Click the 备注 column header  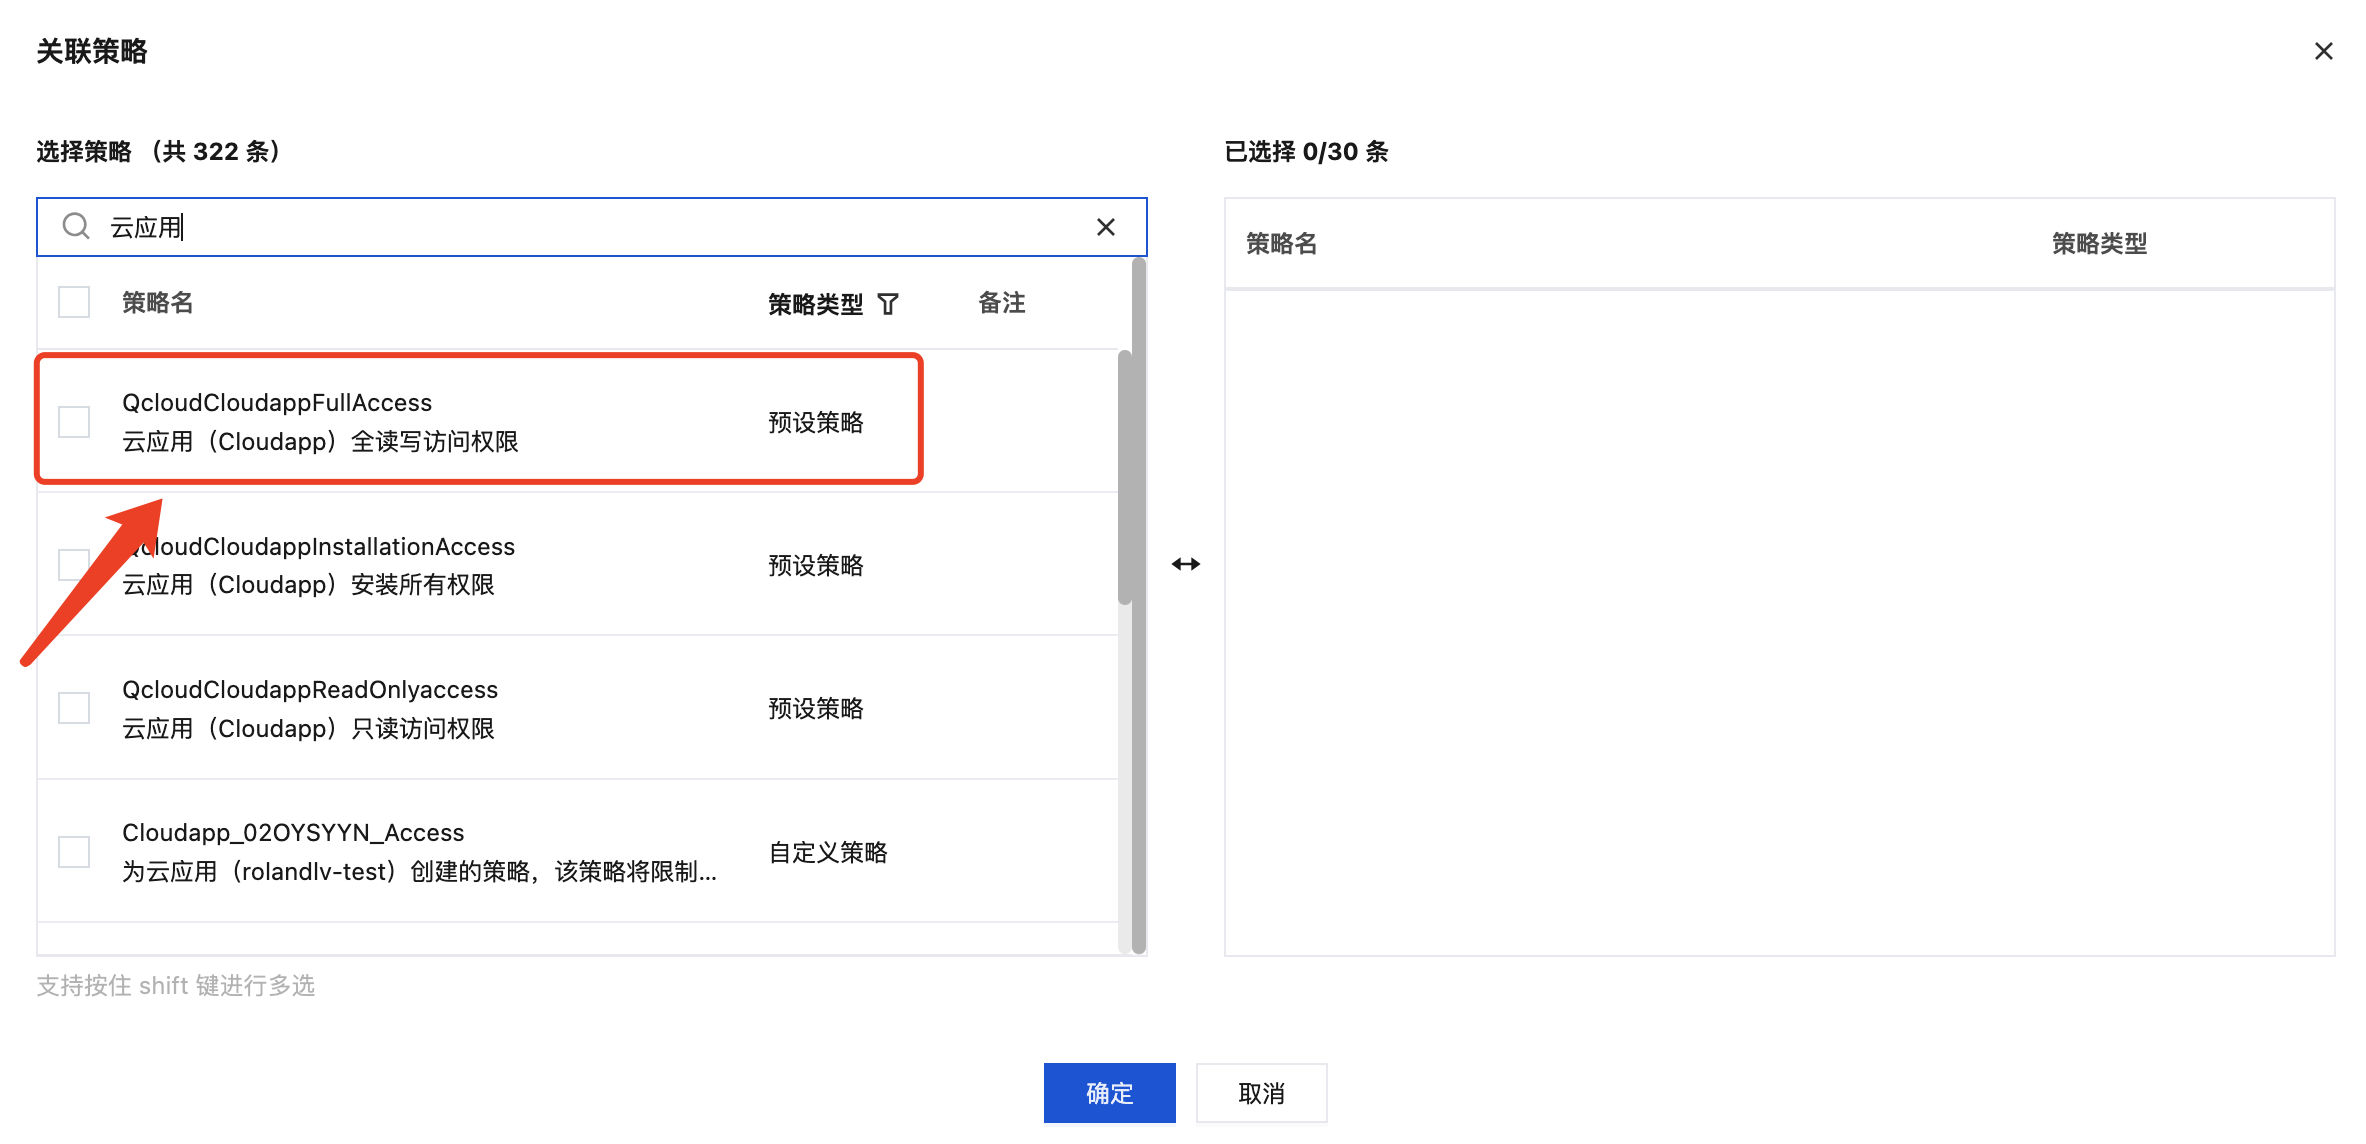click(x=1001, y=303)
